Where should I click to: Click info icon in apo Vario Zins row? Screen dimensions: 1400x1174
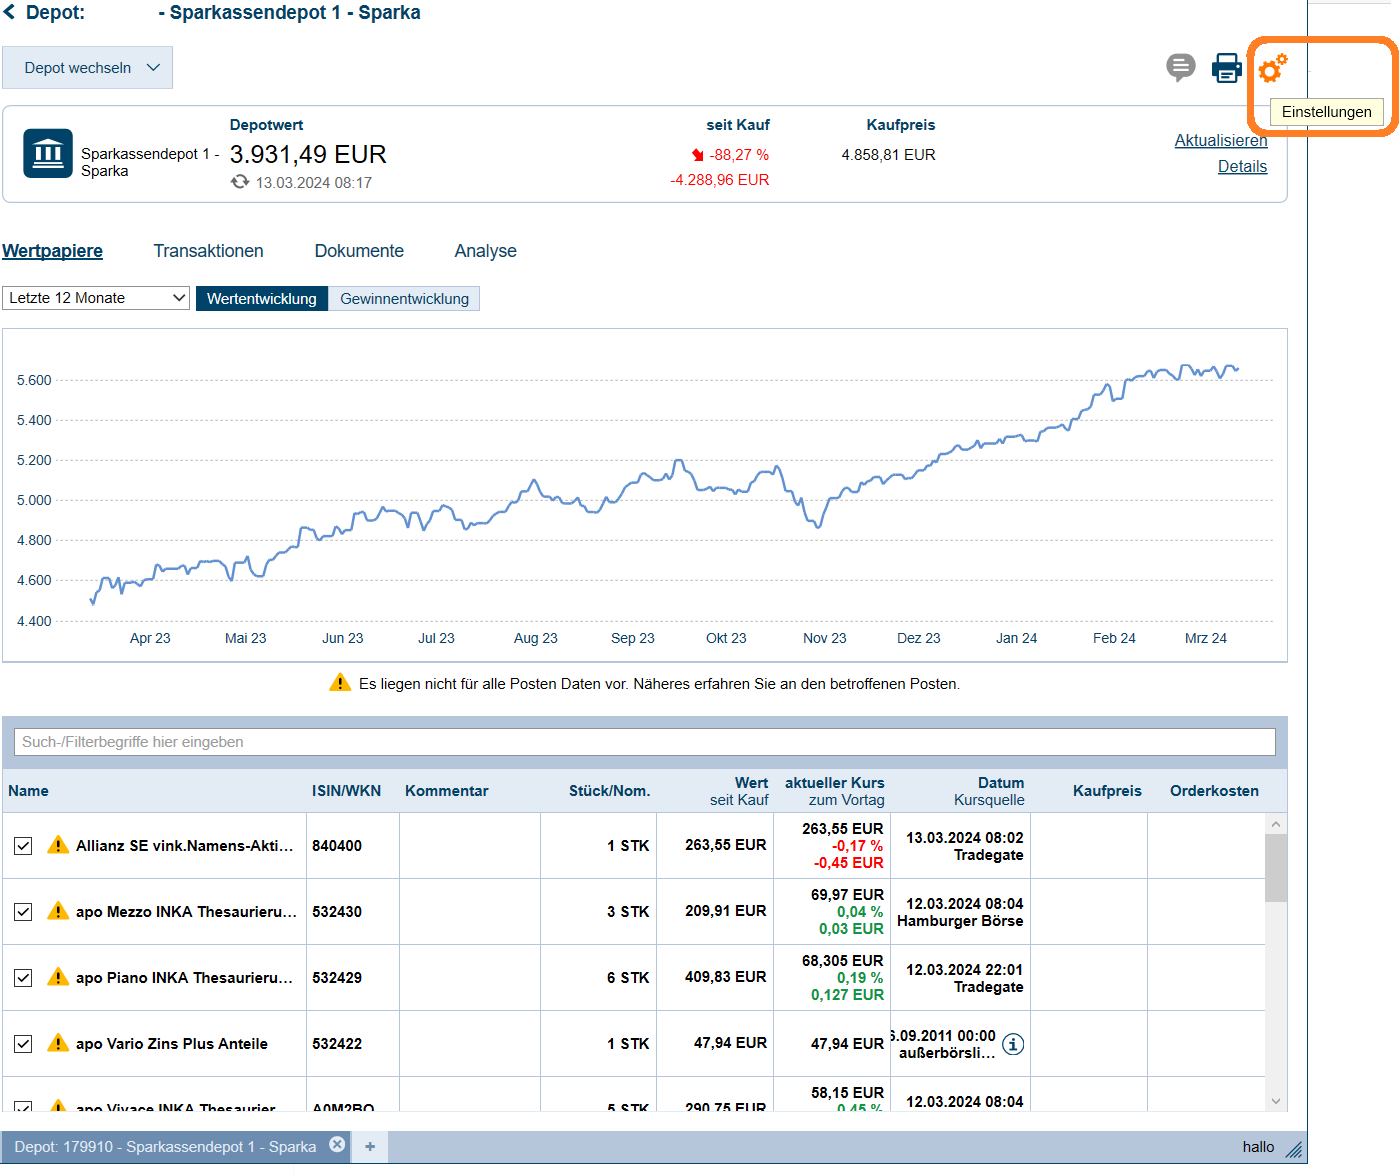coord(1013,1044)
